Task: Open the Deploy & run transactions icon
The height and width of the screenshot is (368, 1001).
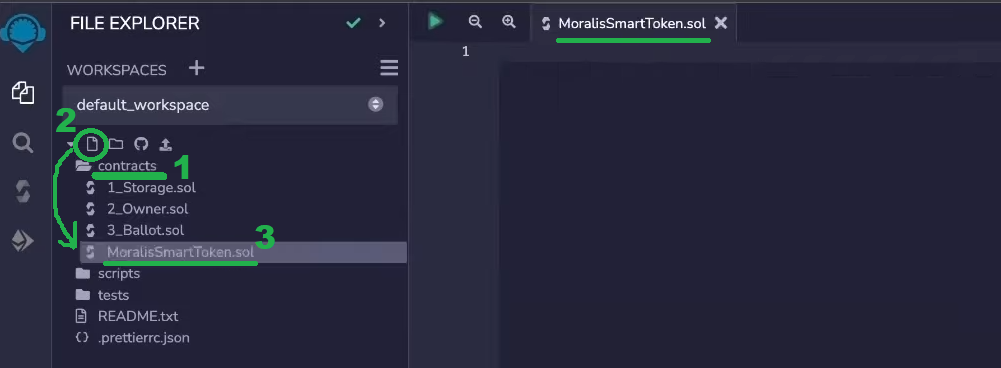Action: [x=23, y=241]
